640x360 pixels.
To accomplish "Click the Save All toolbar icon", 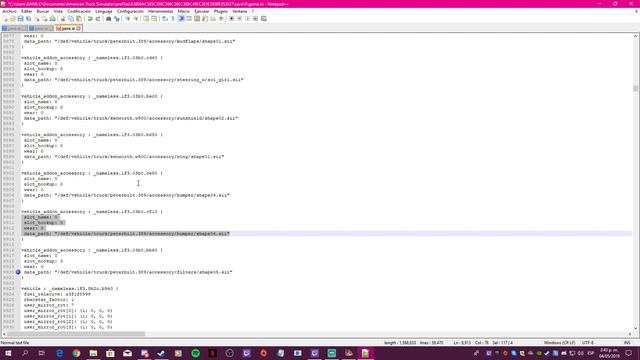I will click(x=29, y=19).
